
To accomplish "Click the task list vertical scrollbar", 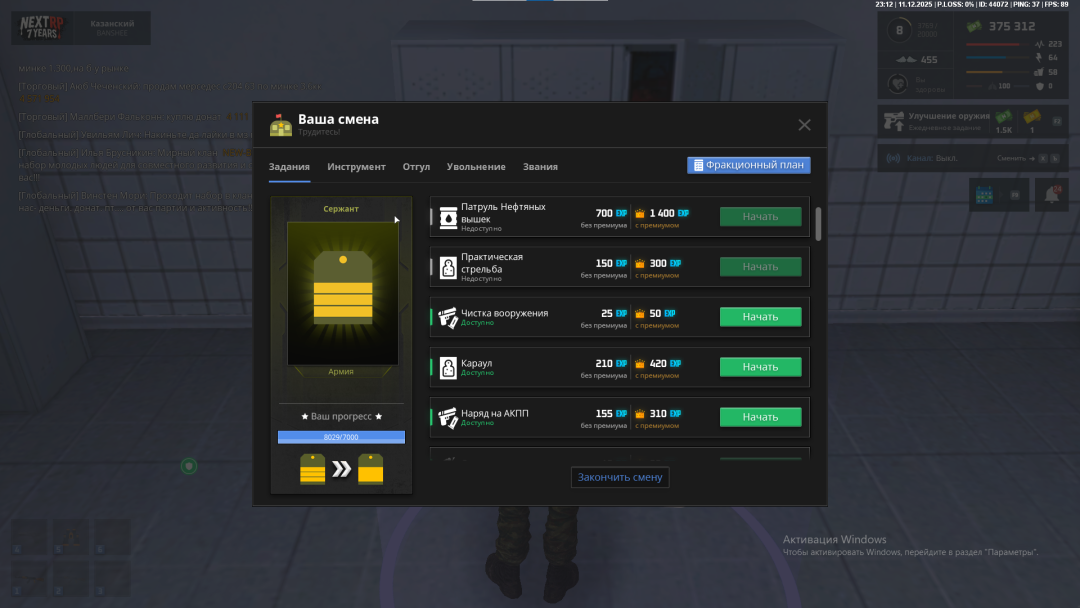I will 819,224.
